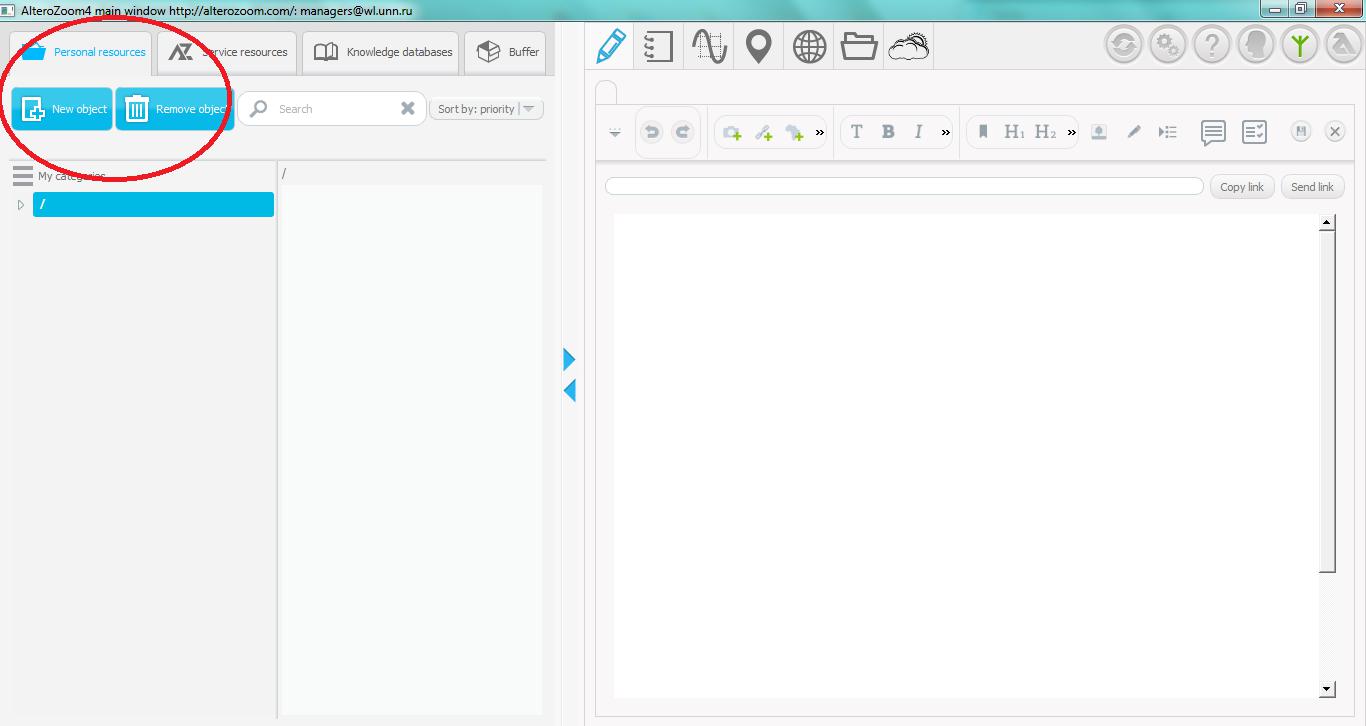Image resolution: width=1366 pixels, height=726 pixels.
Task: Open settings with the gears icon
Action: coord(1166,46)
